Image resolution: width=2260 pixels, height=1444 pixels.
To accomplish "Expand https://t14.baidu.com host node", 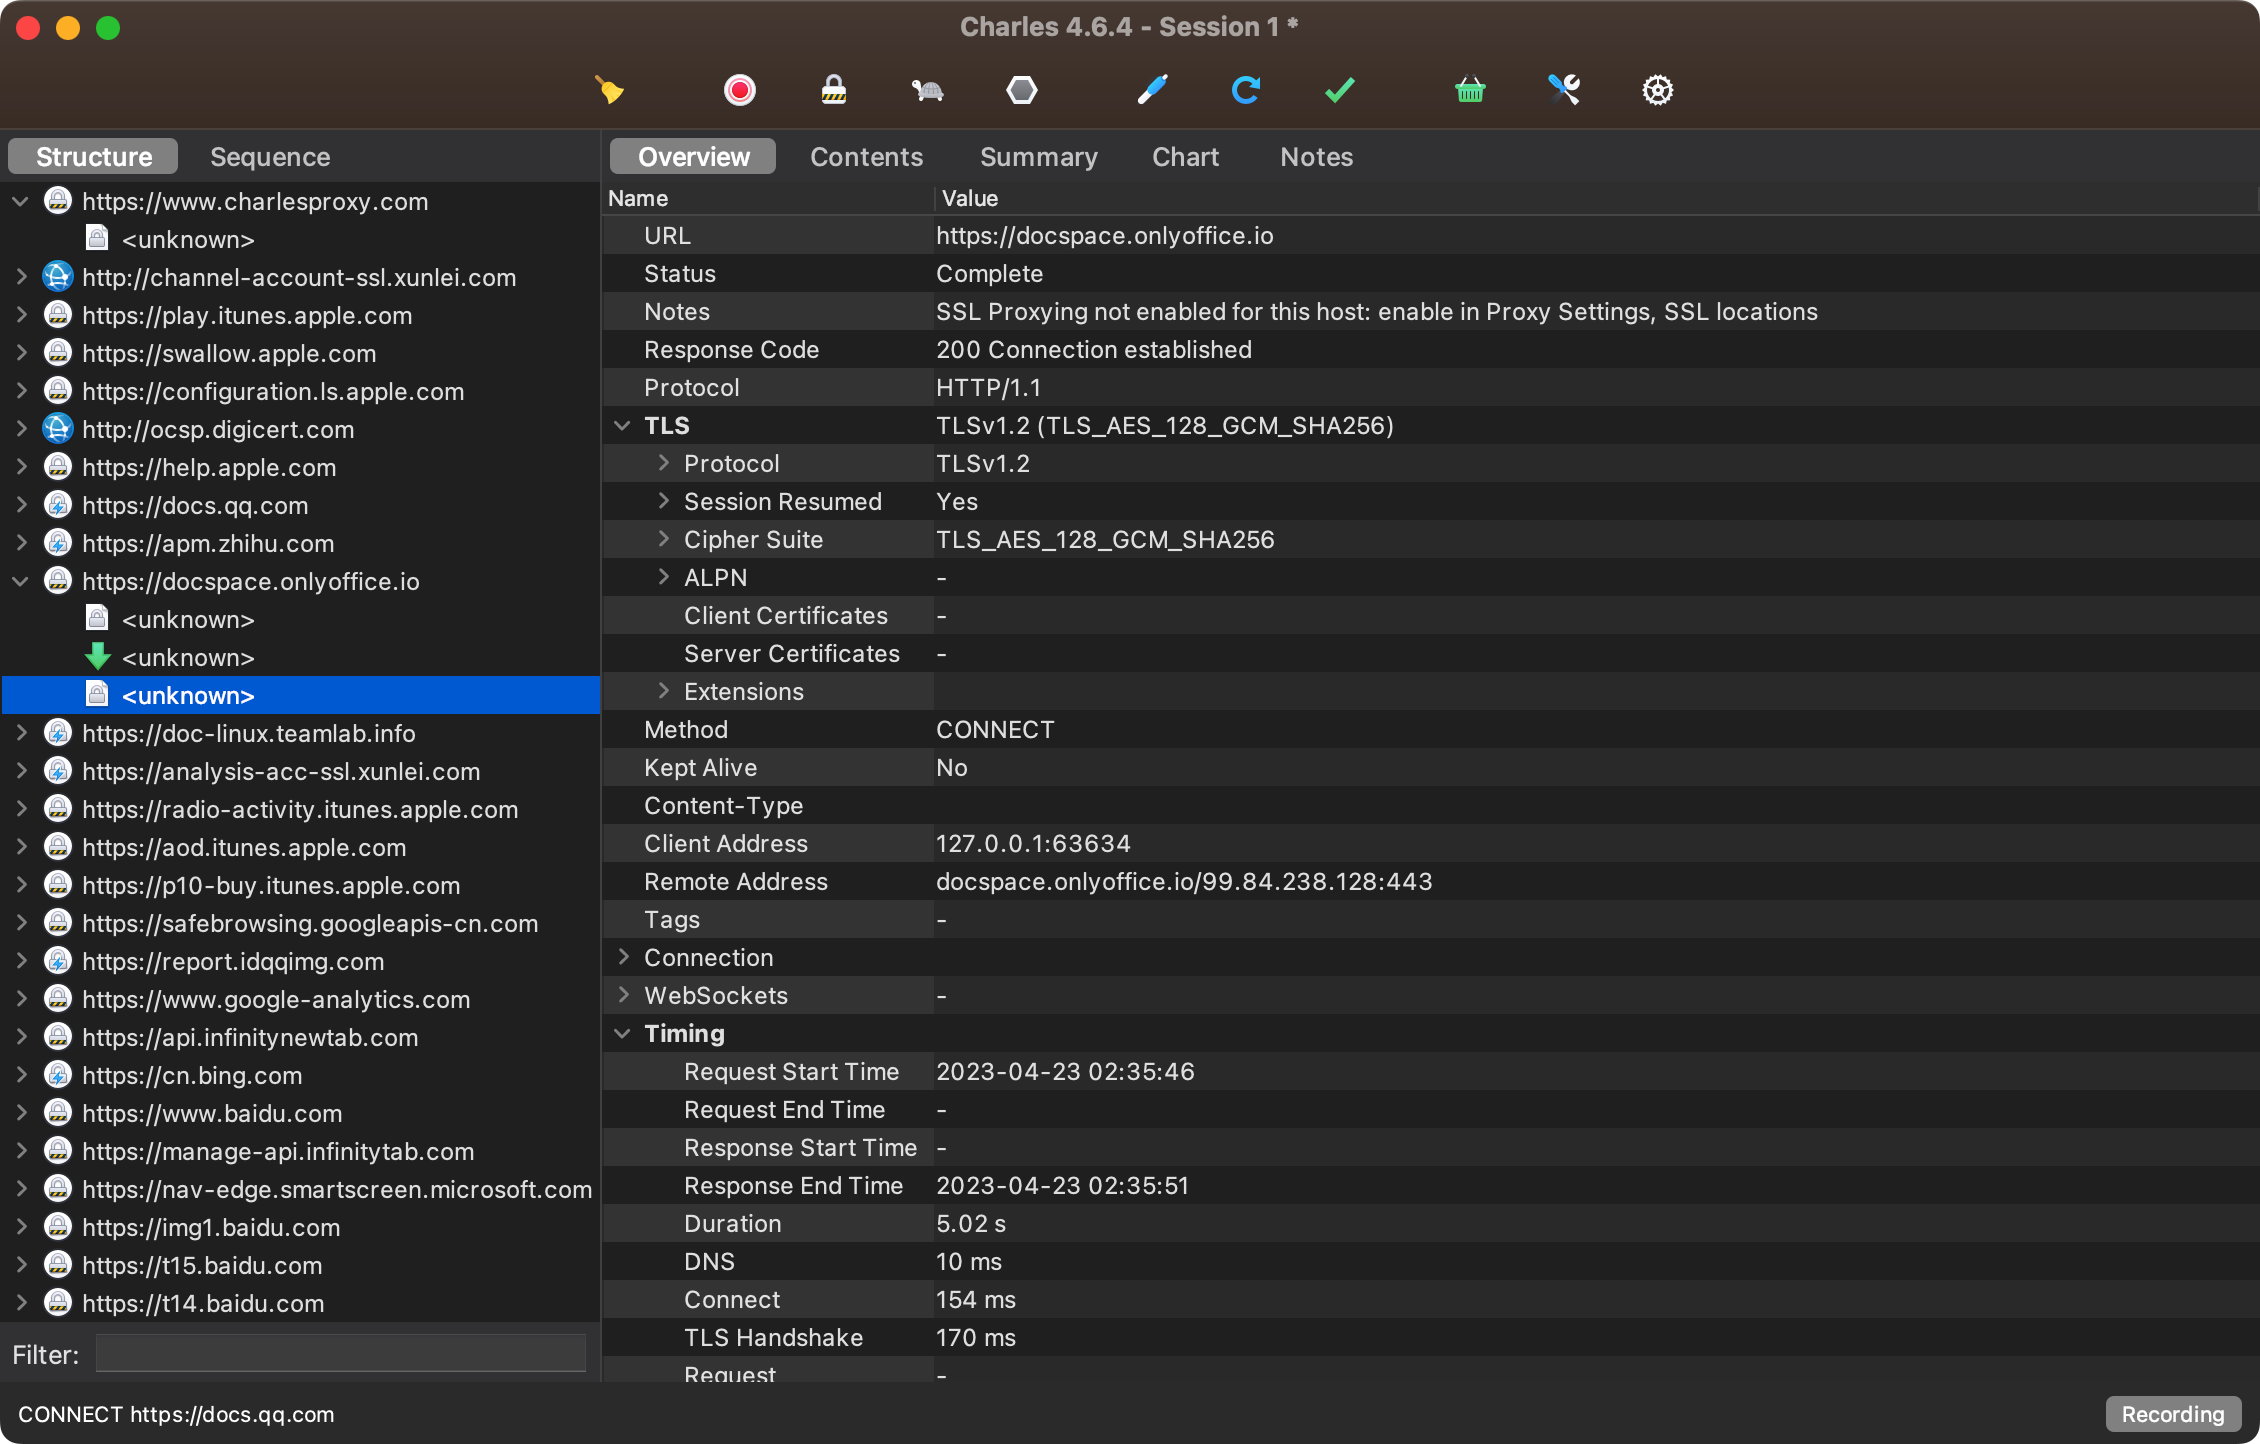I will click(20, 1303).
